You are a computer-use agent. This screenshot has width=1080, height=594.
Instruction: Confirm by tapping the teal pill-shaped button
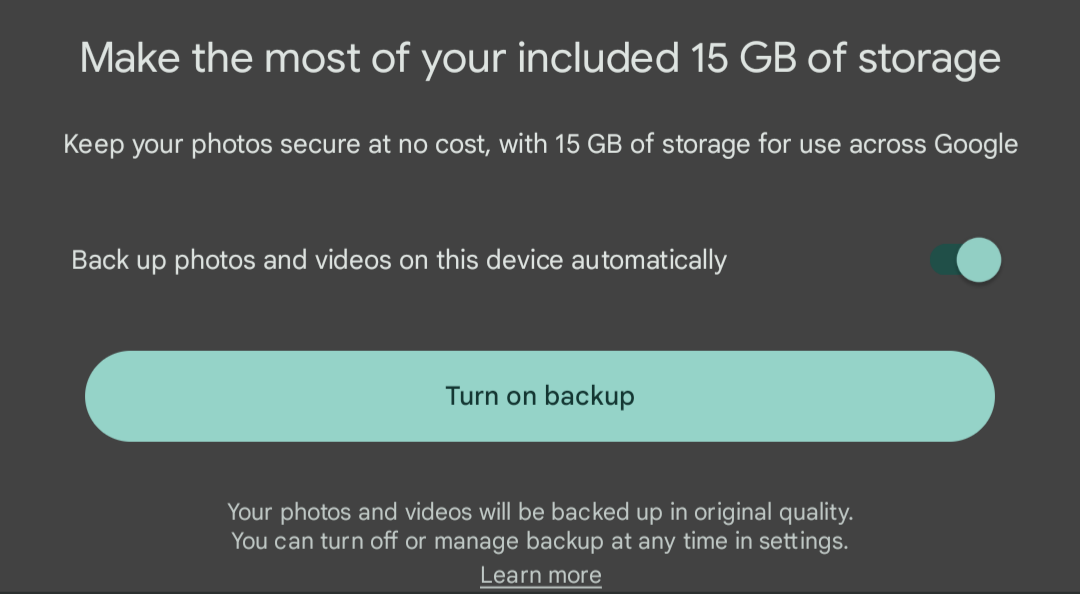click(x=540, y=396)
